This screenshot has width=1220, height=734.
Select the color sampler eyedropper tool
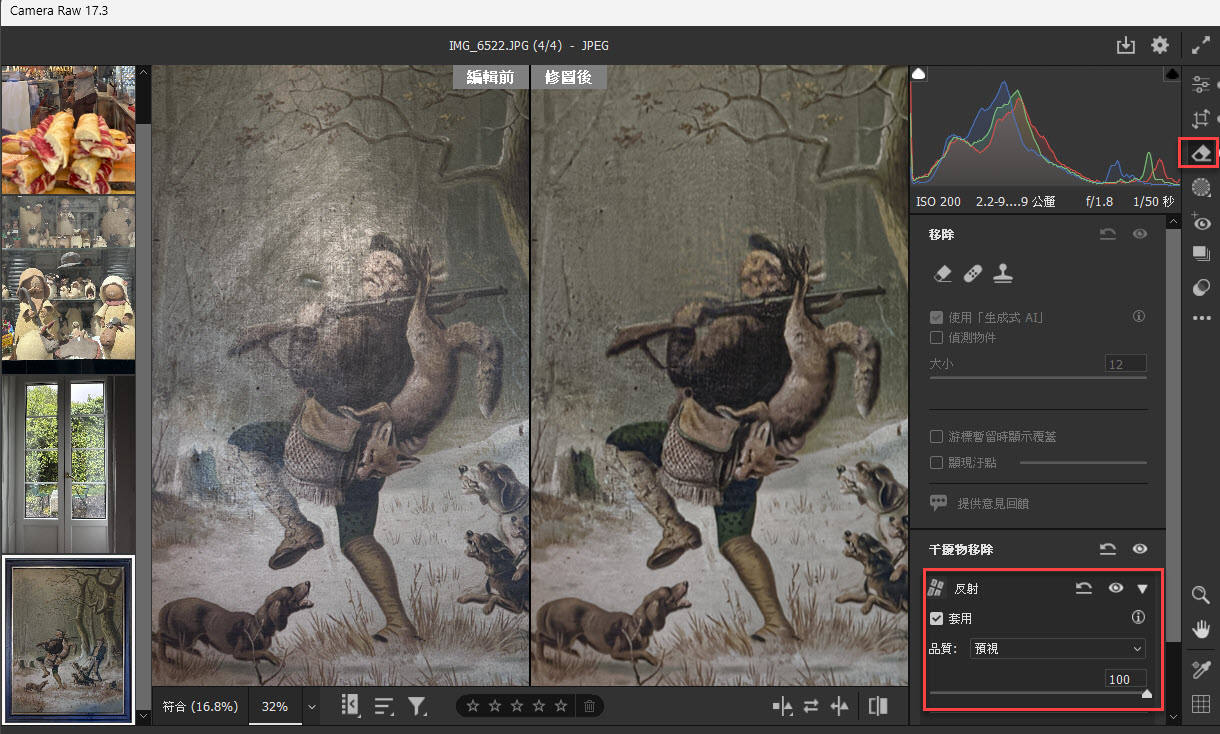point(1201,669)
